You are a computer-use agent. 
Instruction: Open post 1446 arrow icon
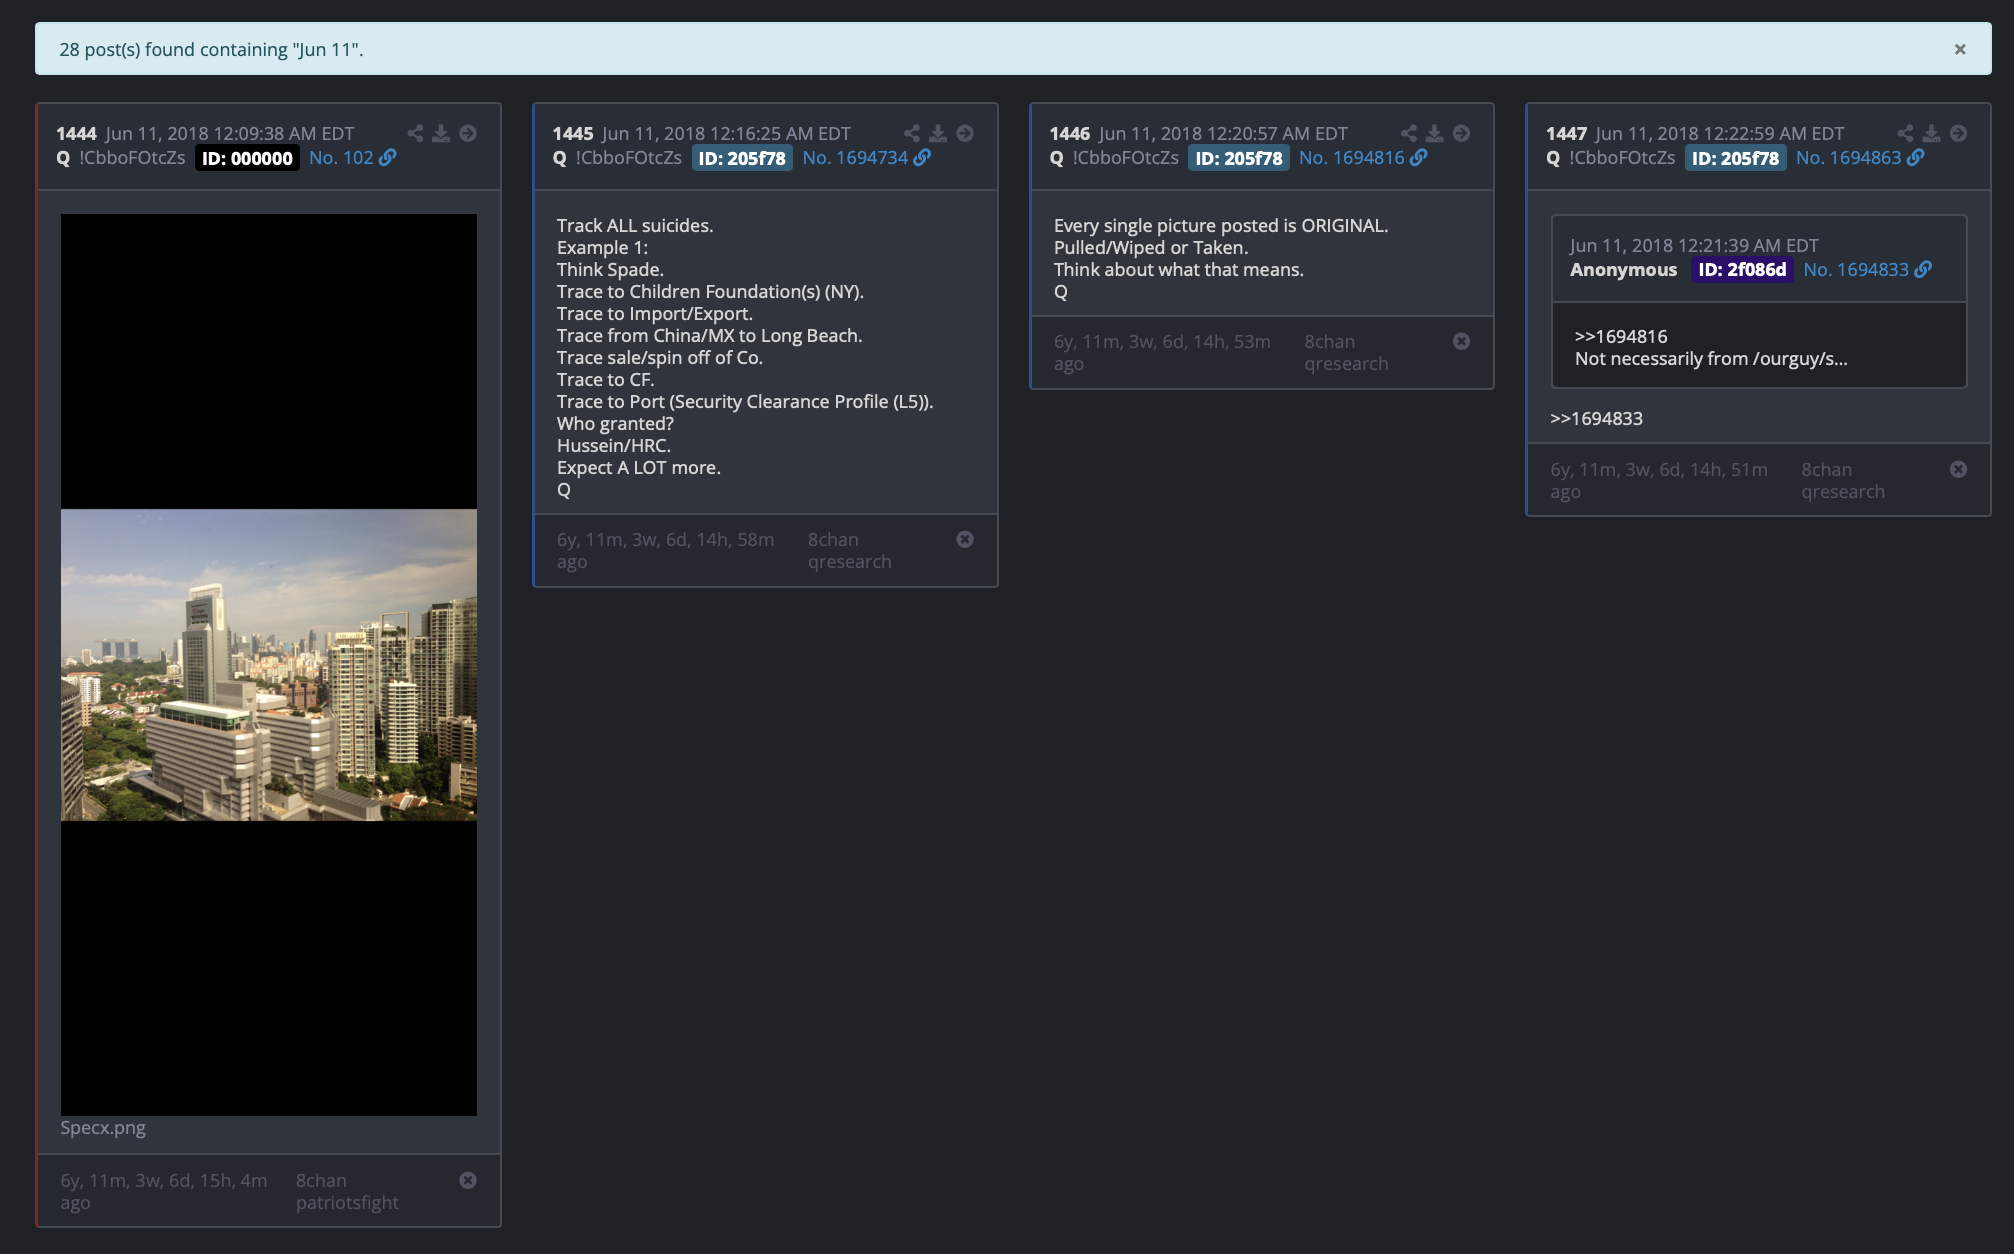coord(1462,133)
